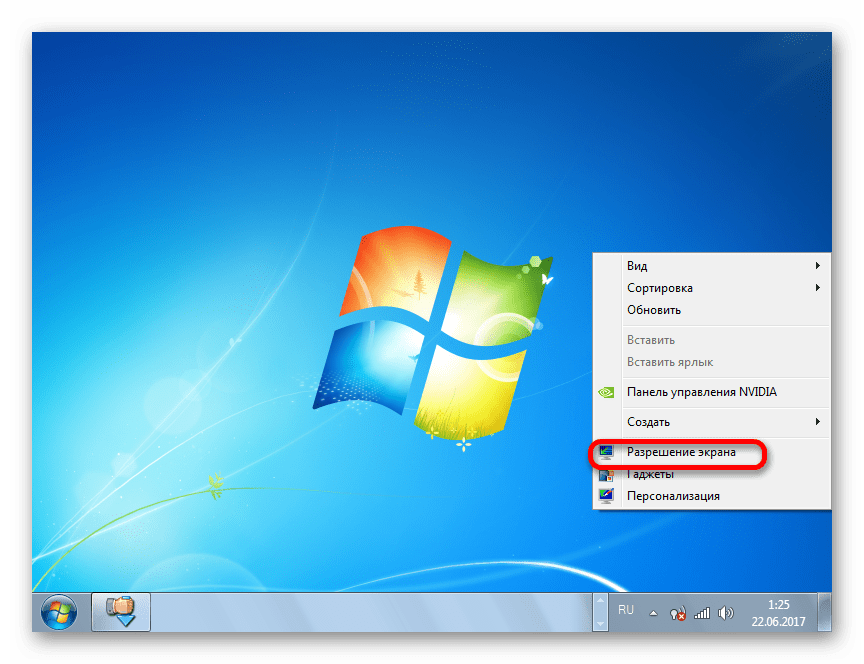Image resolution: width=864 pixels, height=664 pixels.
Task: Choose Разрешение экрана menu entry
Action: point(681,453)
